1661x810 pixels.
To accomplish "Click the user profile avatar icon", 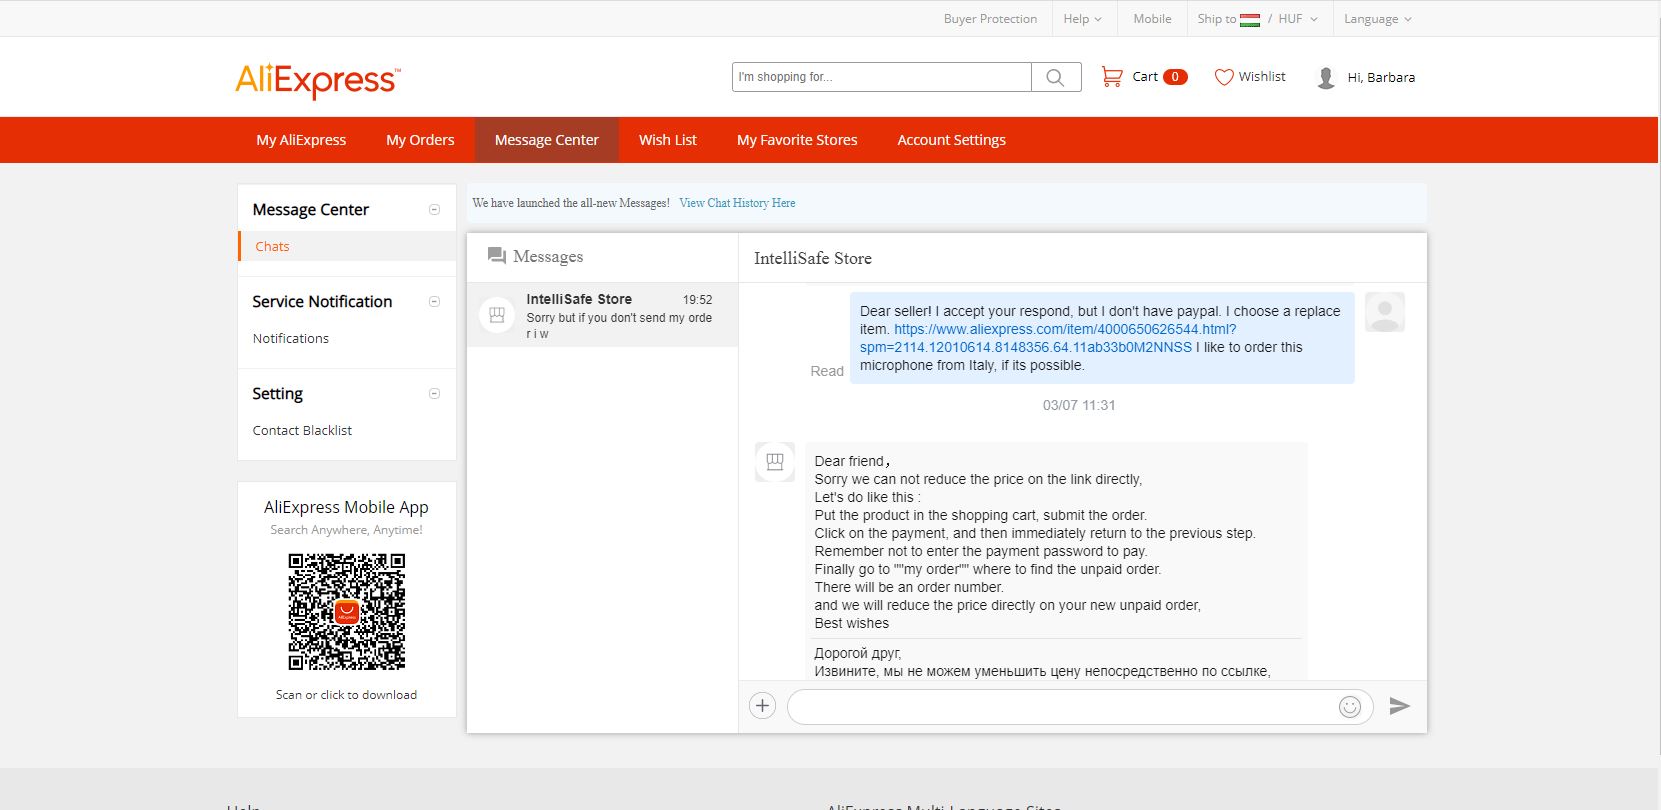I will tap(1326, 78).
